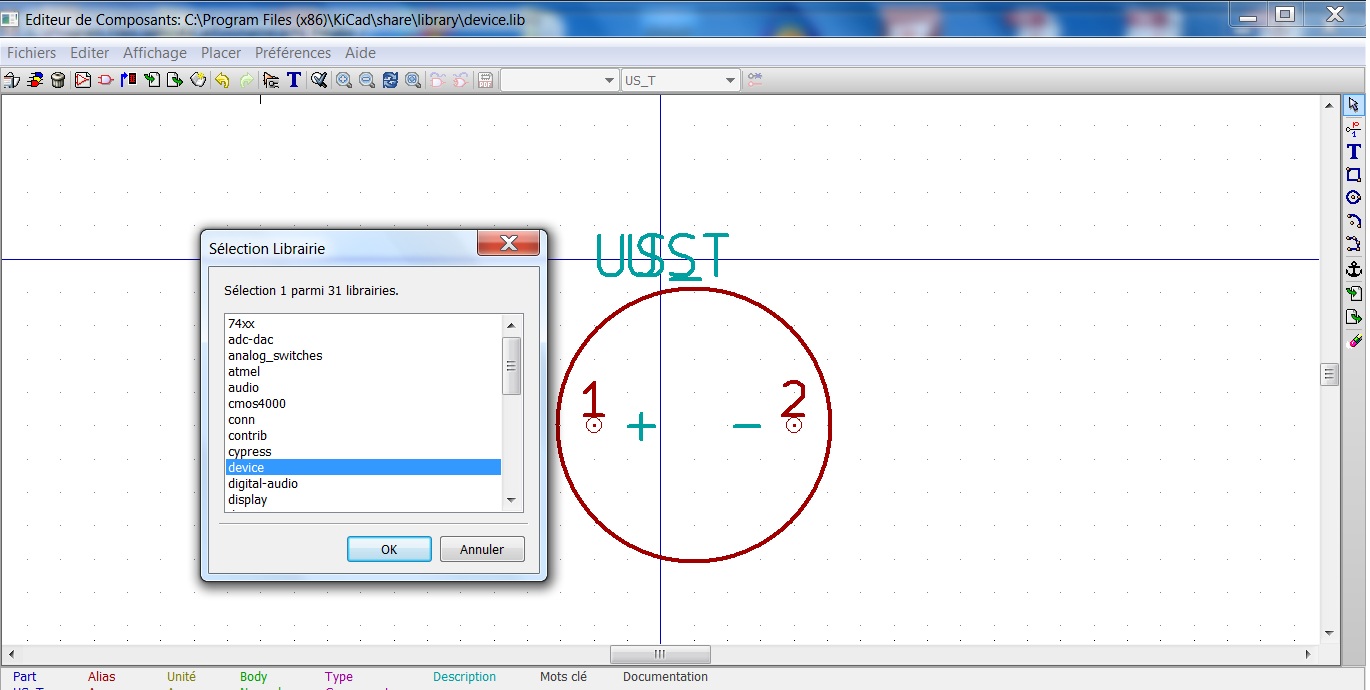This screenshot has width=1370, height=690.
Task: Select the add arc tool
Action: pos(1354,221)
